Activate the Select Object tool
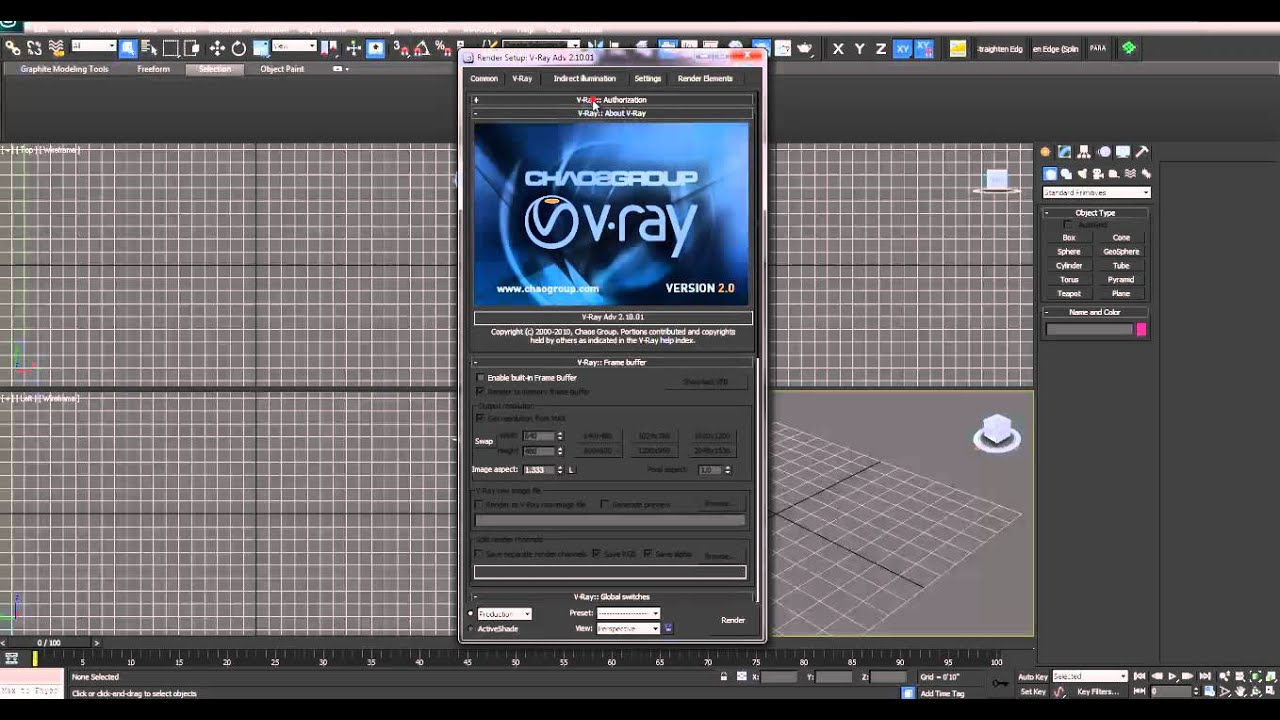Viewport: 1280px width, 720px height. [128, 48]
